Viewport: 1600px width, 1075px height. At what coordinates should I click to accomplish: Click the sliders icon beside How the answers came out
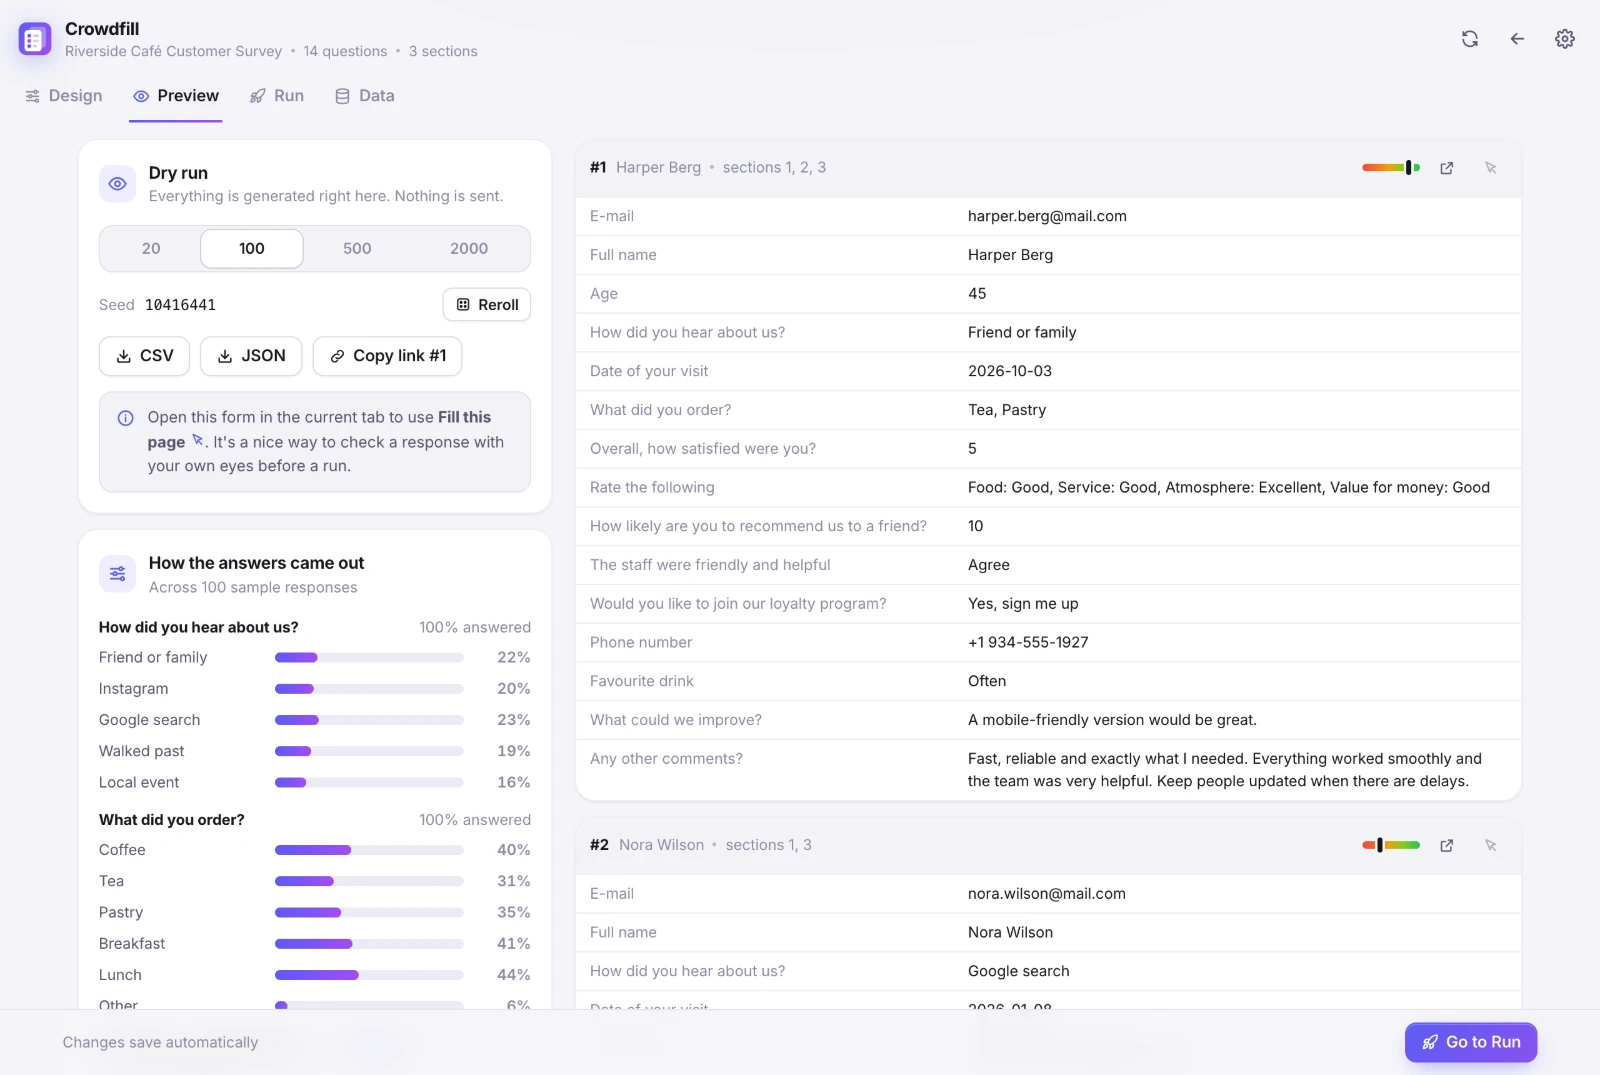click(118, 574)
